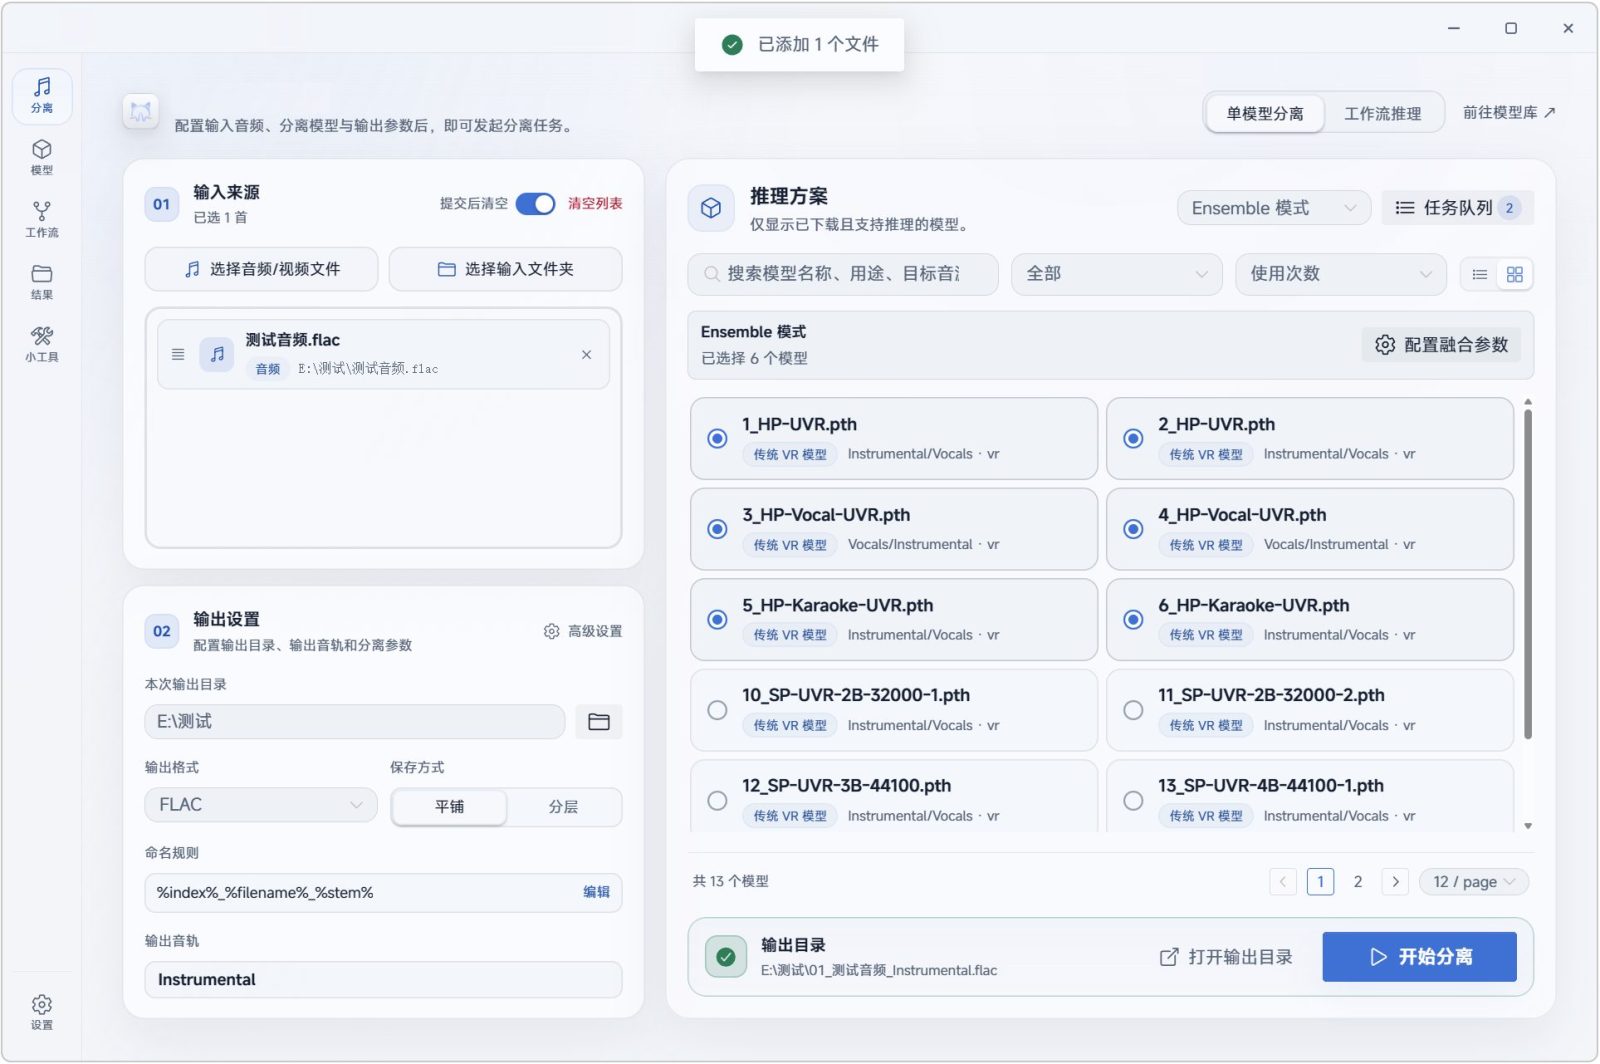1600x1064 pixels.
Task: Click the model list vertical scrollbar
Action: (x=1528, y=574)
